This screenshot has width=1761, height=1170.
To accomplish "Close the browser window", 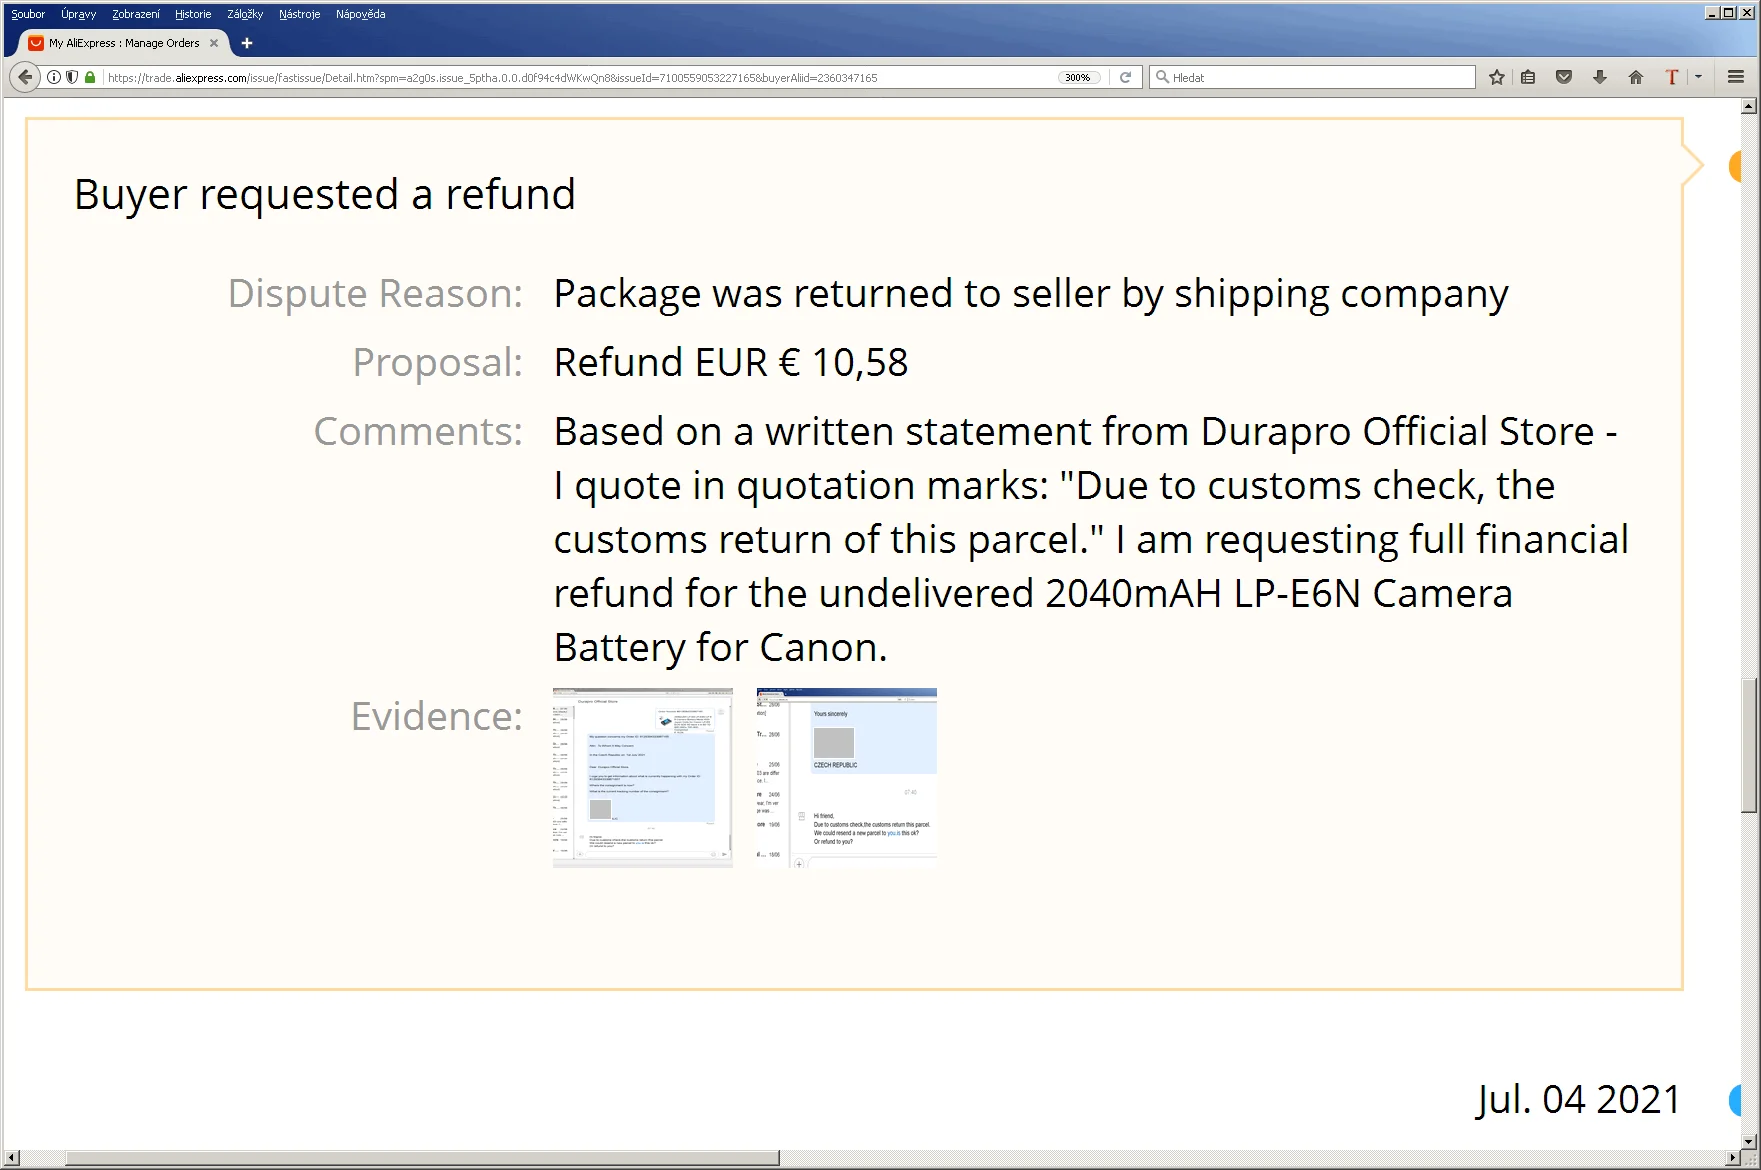I will pos(1747,13).
